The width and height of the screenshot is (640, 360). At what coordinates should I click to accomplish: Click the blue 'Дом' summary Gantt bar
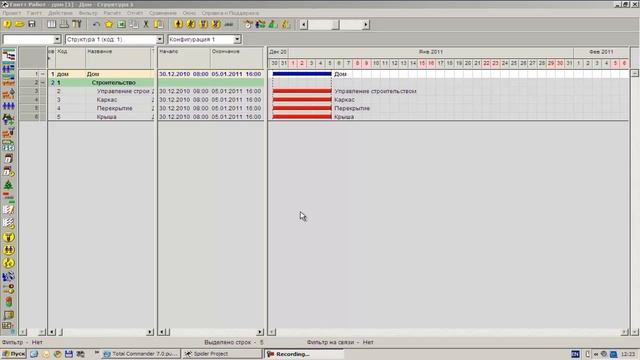click(x=302, y=74)
